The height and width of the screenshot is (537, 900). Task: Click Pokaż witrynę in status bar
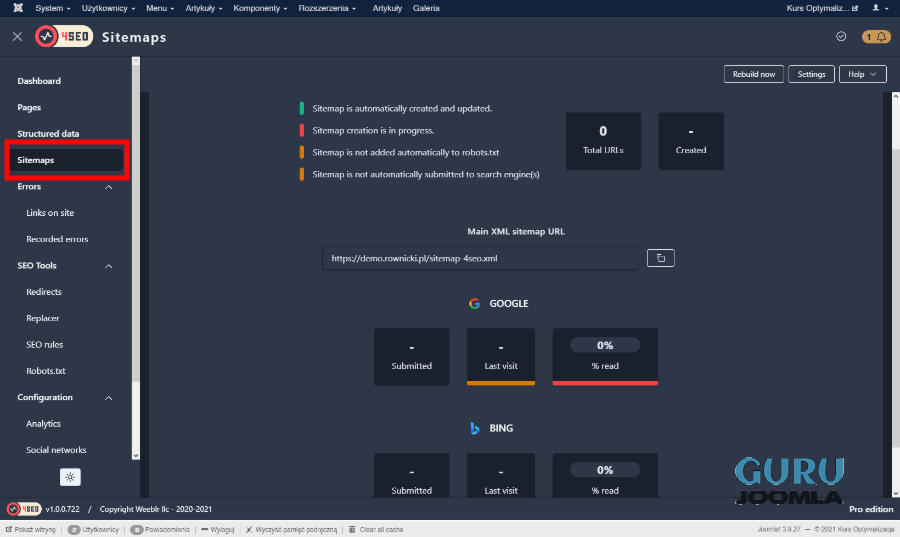pos(31,530)
